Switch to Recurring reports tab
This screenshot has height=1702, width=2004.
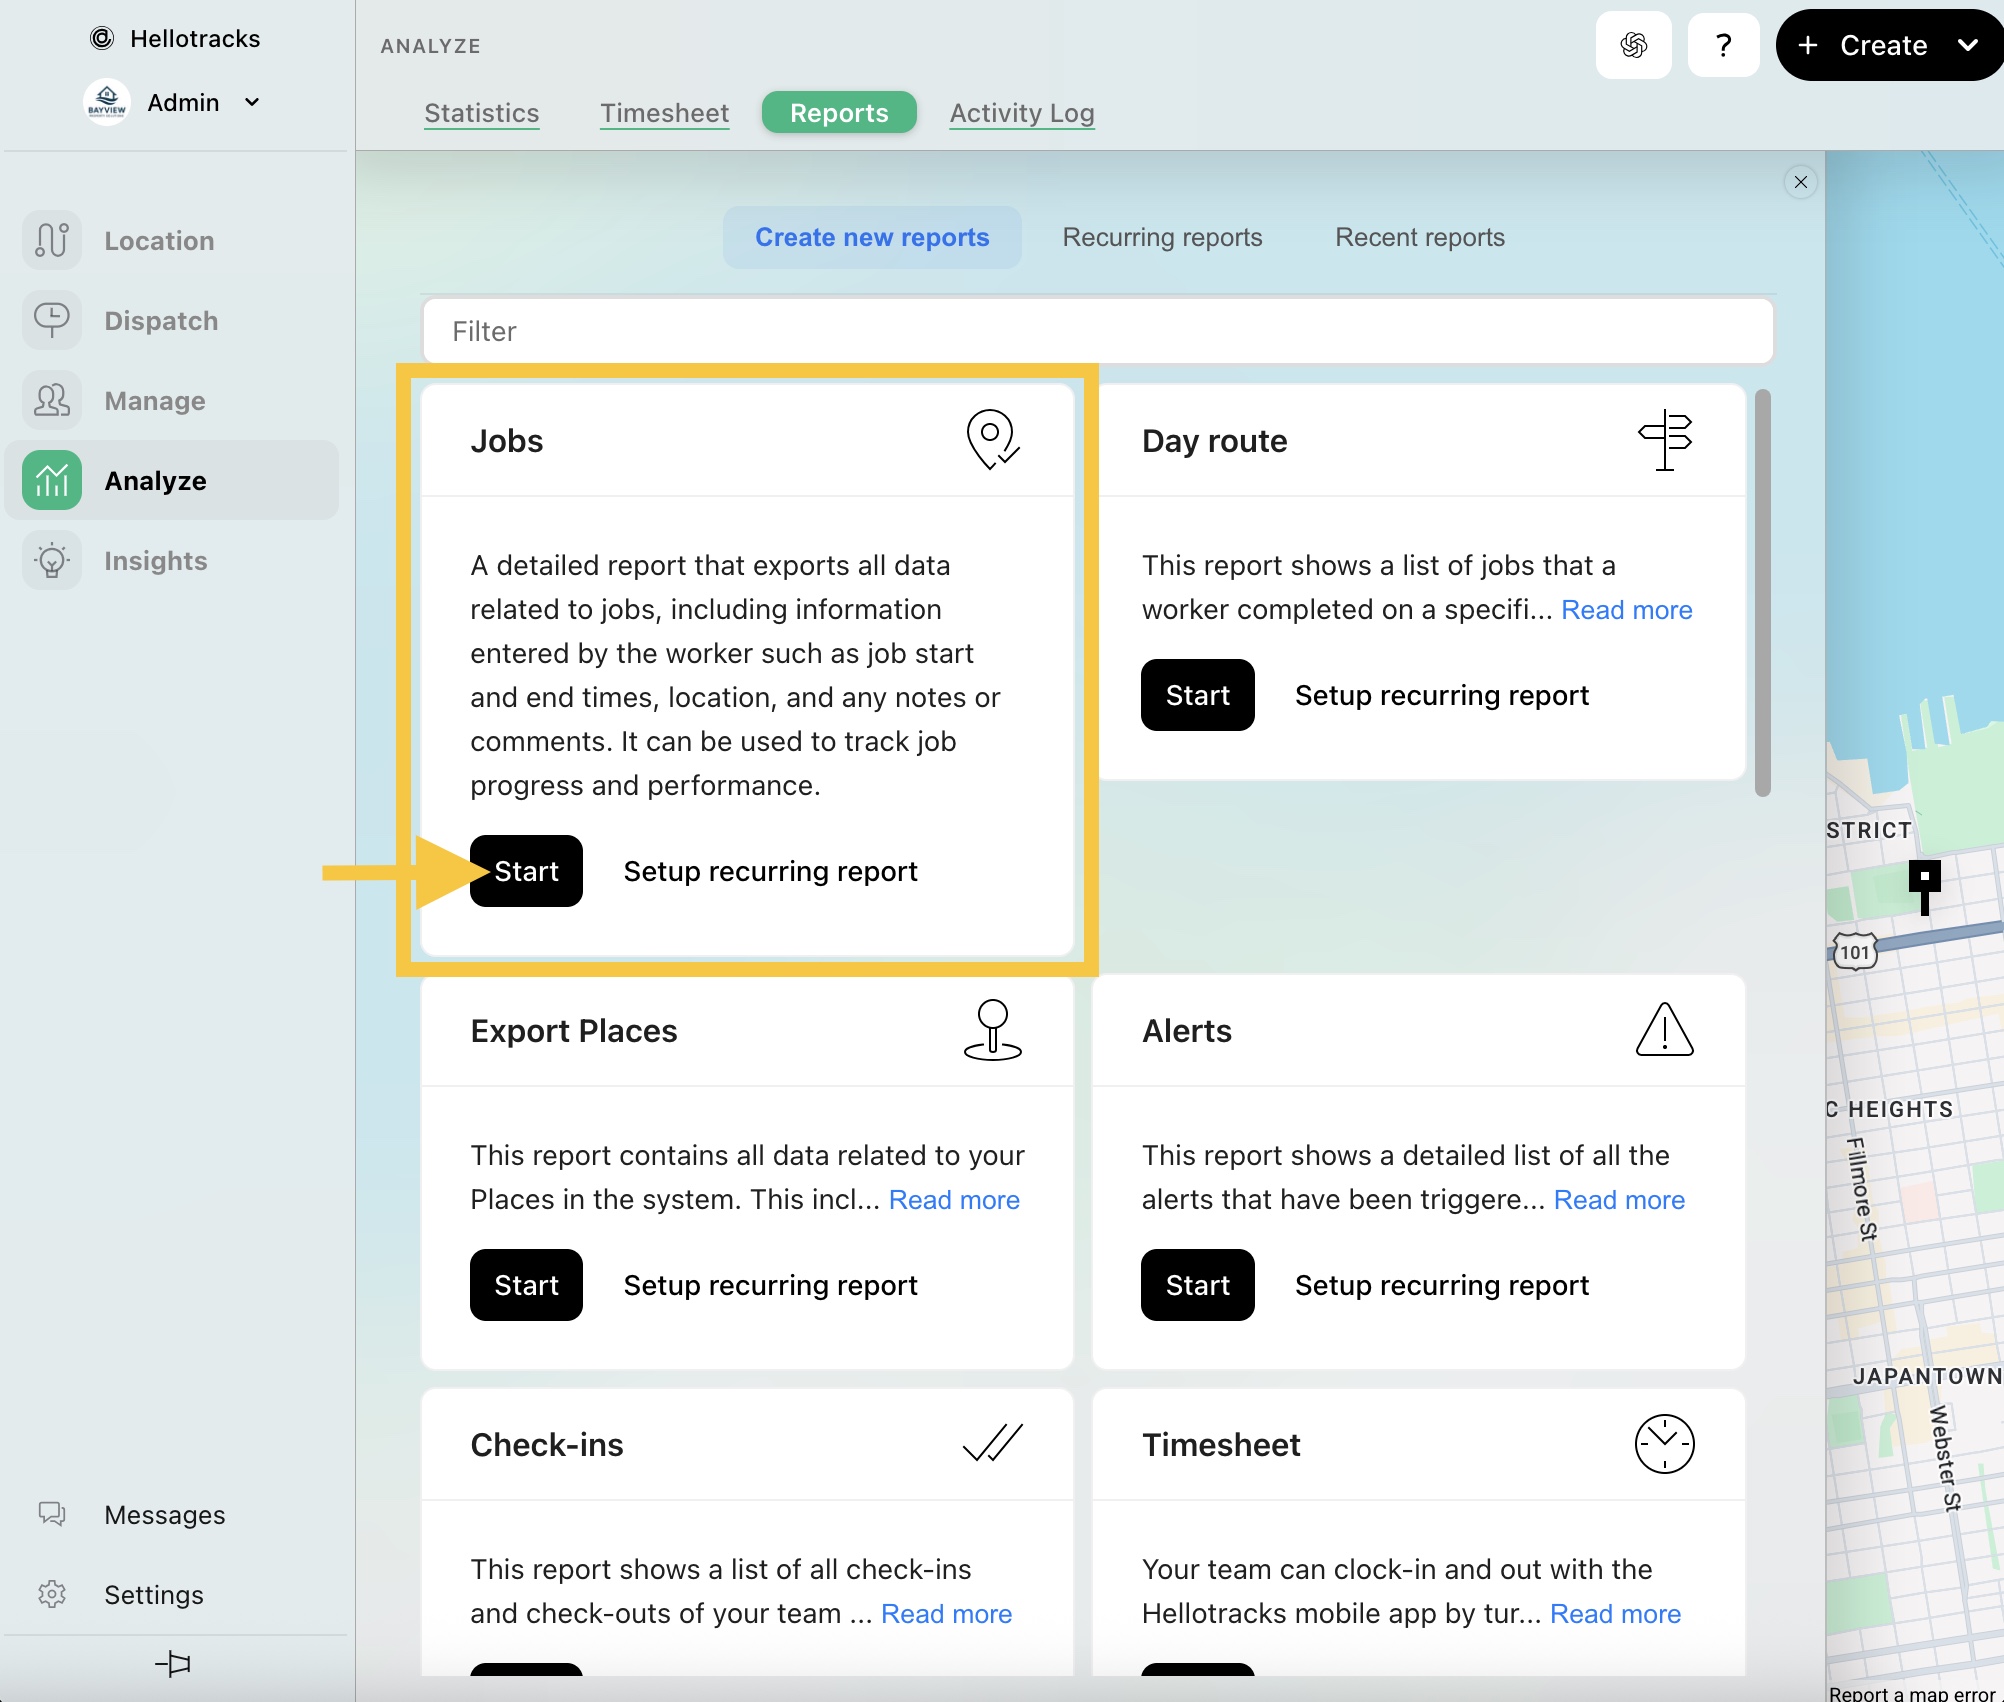1162,237
